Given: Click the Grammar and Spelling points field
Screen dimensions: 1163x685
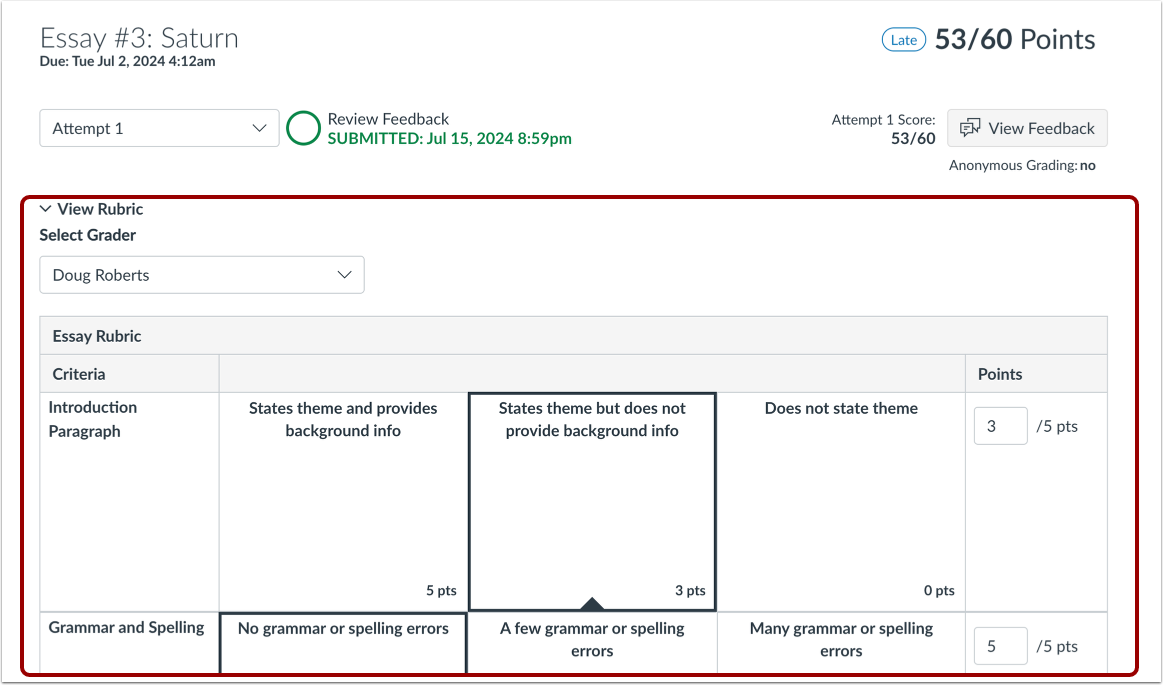Looking at the screenshot, I should pos(1000,645).
